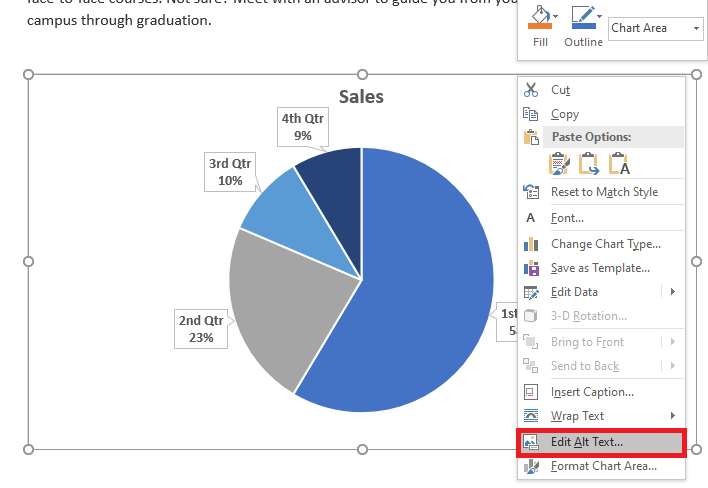708x488 pixels.
Task: Click the top-left corner sizing handle
Action: [28, 74]
